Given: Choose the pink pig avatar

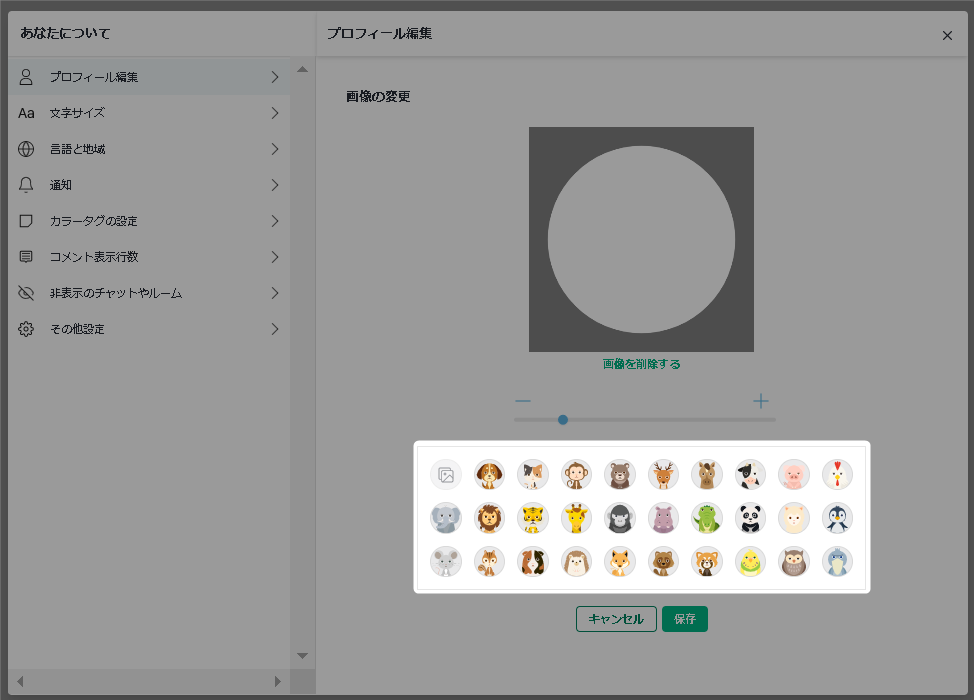Looking at the screenshot, I should click(x=794, y=475).
